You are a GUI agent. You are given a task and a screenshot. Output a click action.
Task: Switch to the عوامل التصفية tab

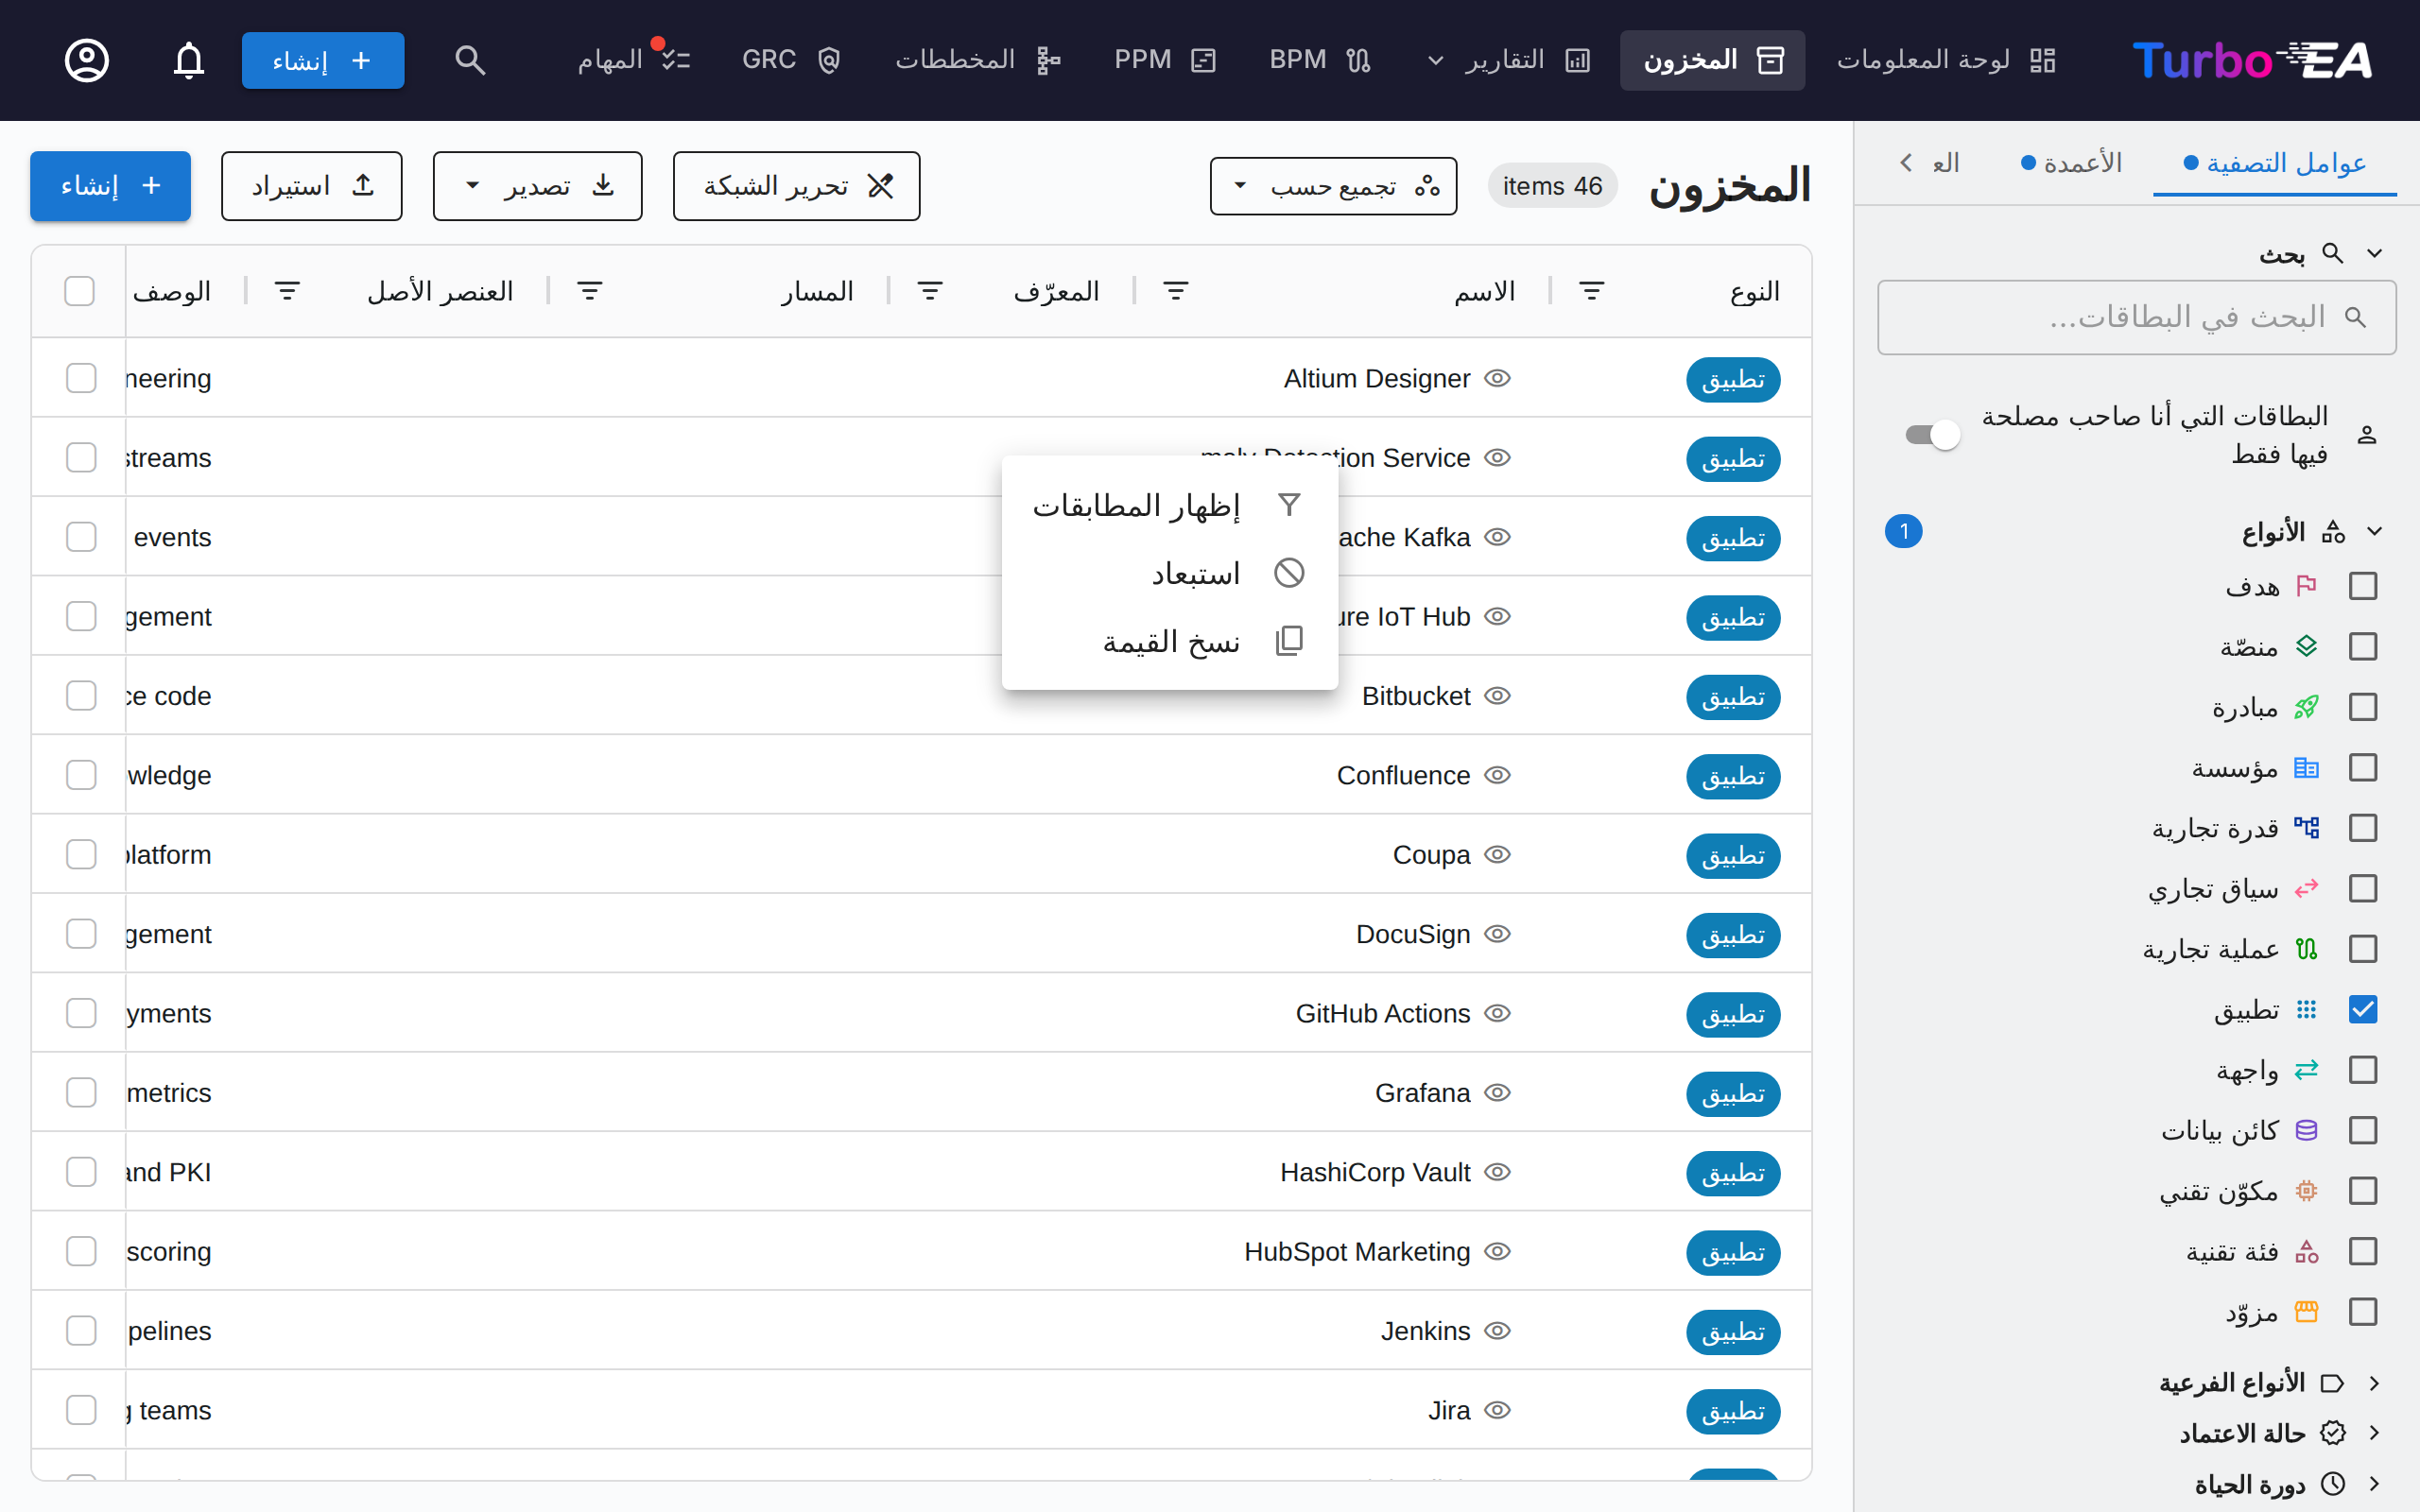click(2275, 163)
